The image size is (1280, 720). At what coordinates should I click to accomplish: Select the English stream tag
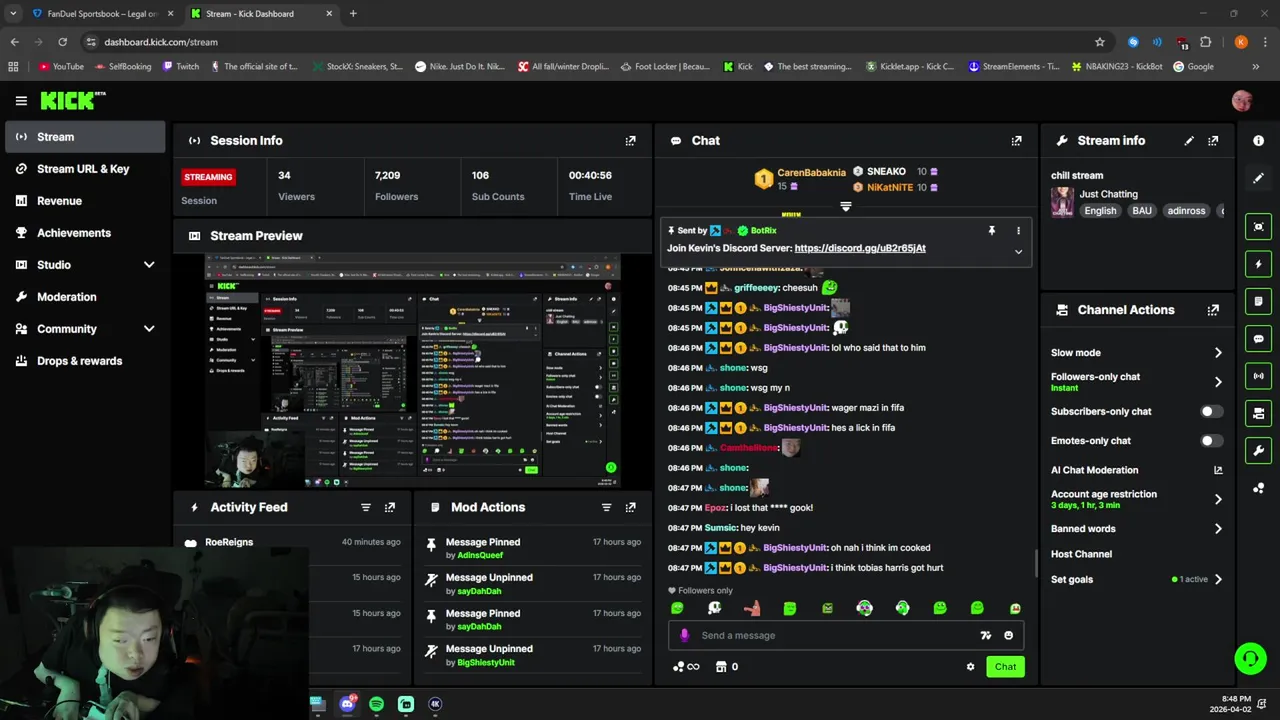tap(1100, 211)
